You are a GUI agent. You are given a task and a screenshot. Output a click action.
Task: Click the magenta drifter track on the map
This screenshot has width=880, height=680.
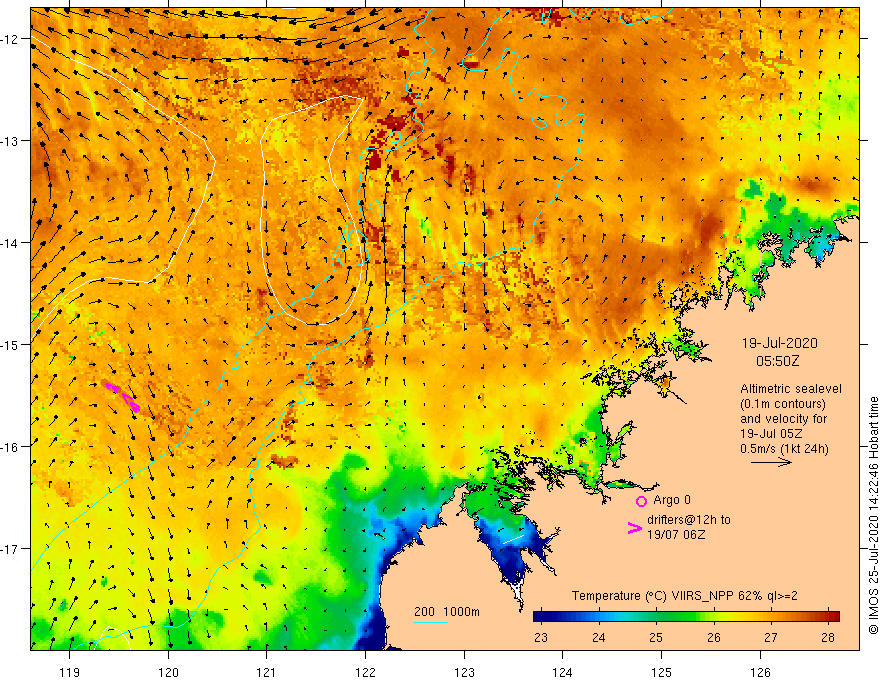tap(122, 396)
